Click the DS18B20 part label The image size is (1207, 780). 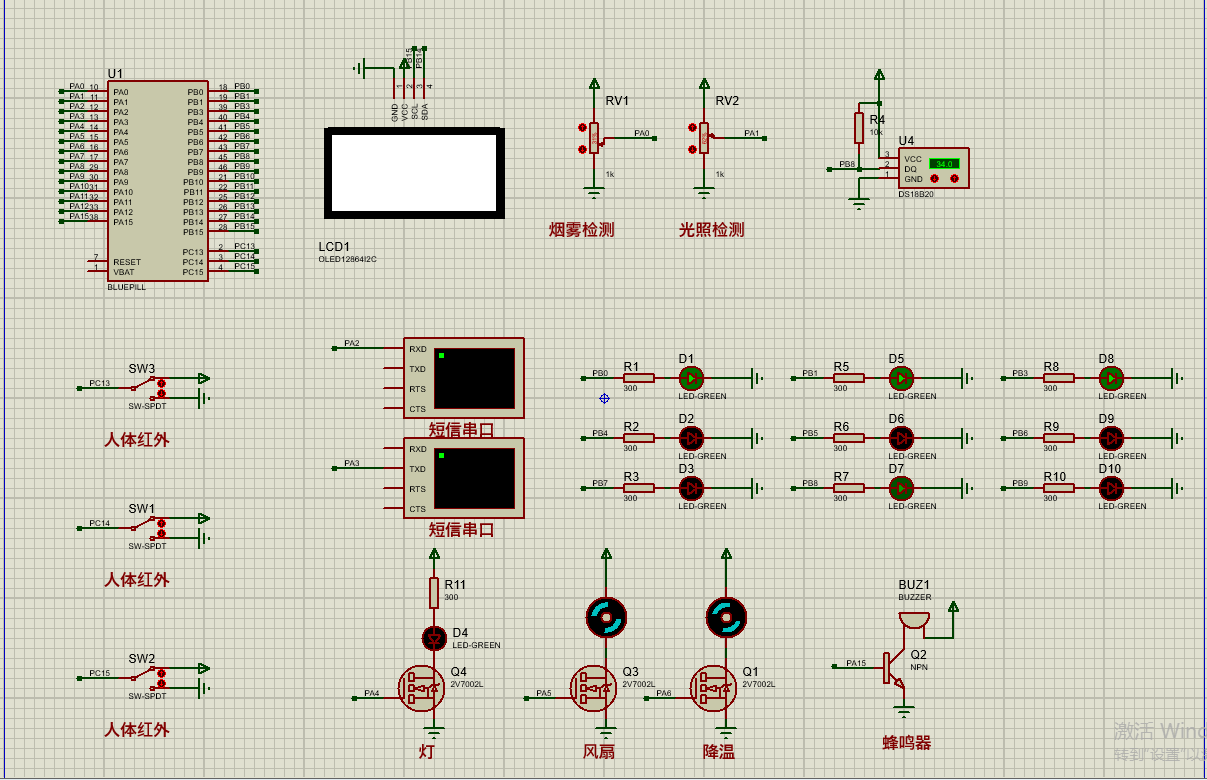tap(916, 194)
